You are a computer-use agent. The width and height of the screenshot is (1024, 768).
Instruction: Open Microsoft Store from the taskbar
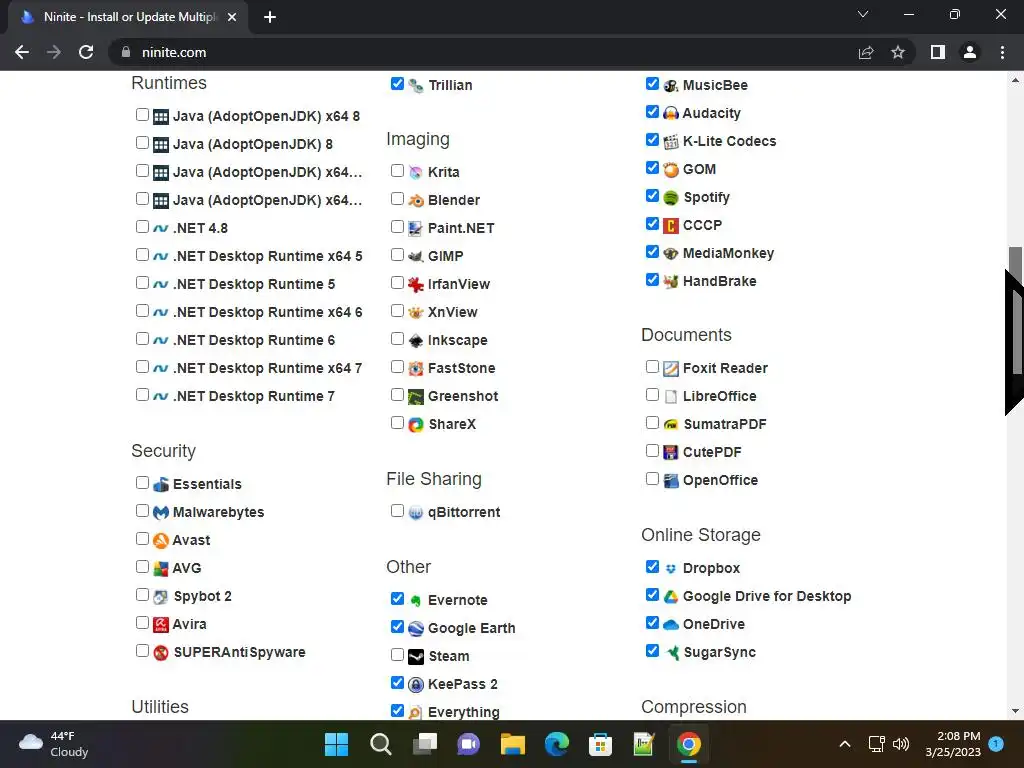point(600,744)
